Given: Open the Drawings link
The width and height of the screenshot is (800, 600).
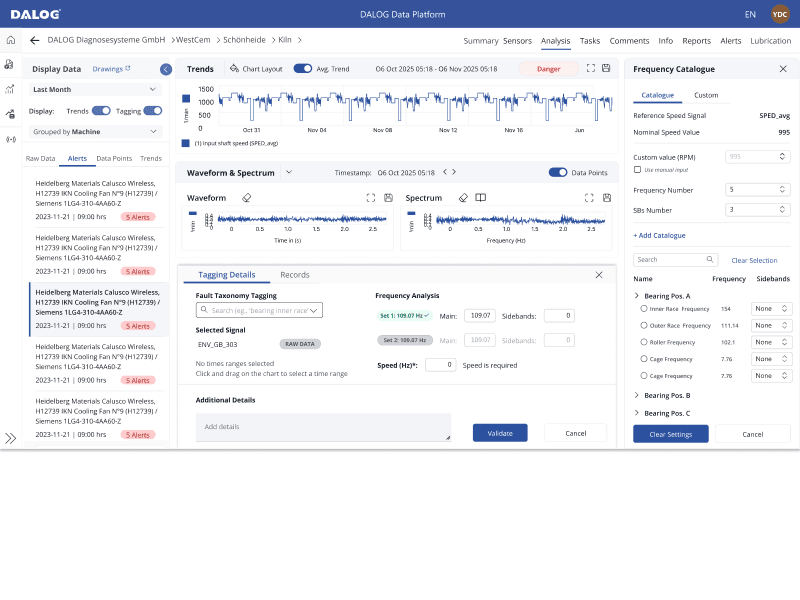Looking at the screenshot, I should [x=108, y=69].
